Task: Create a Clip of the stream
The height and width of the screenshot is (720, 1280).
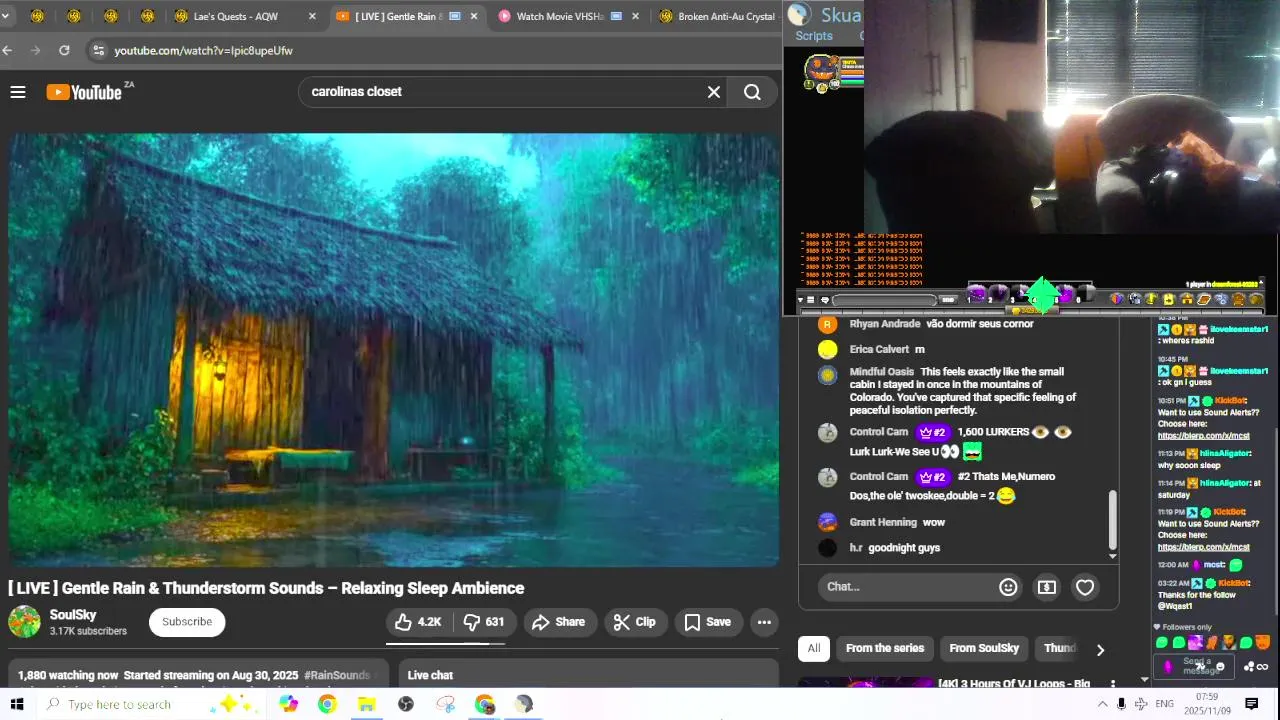Action: (x=635, y=622)
